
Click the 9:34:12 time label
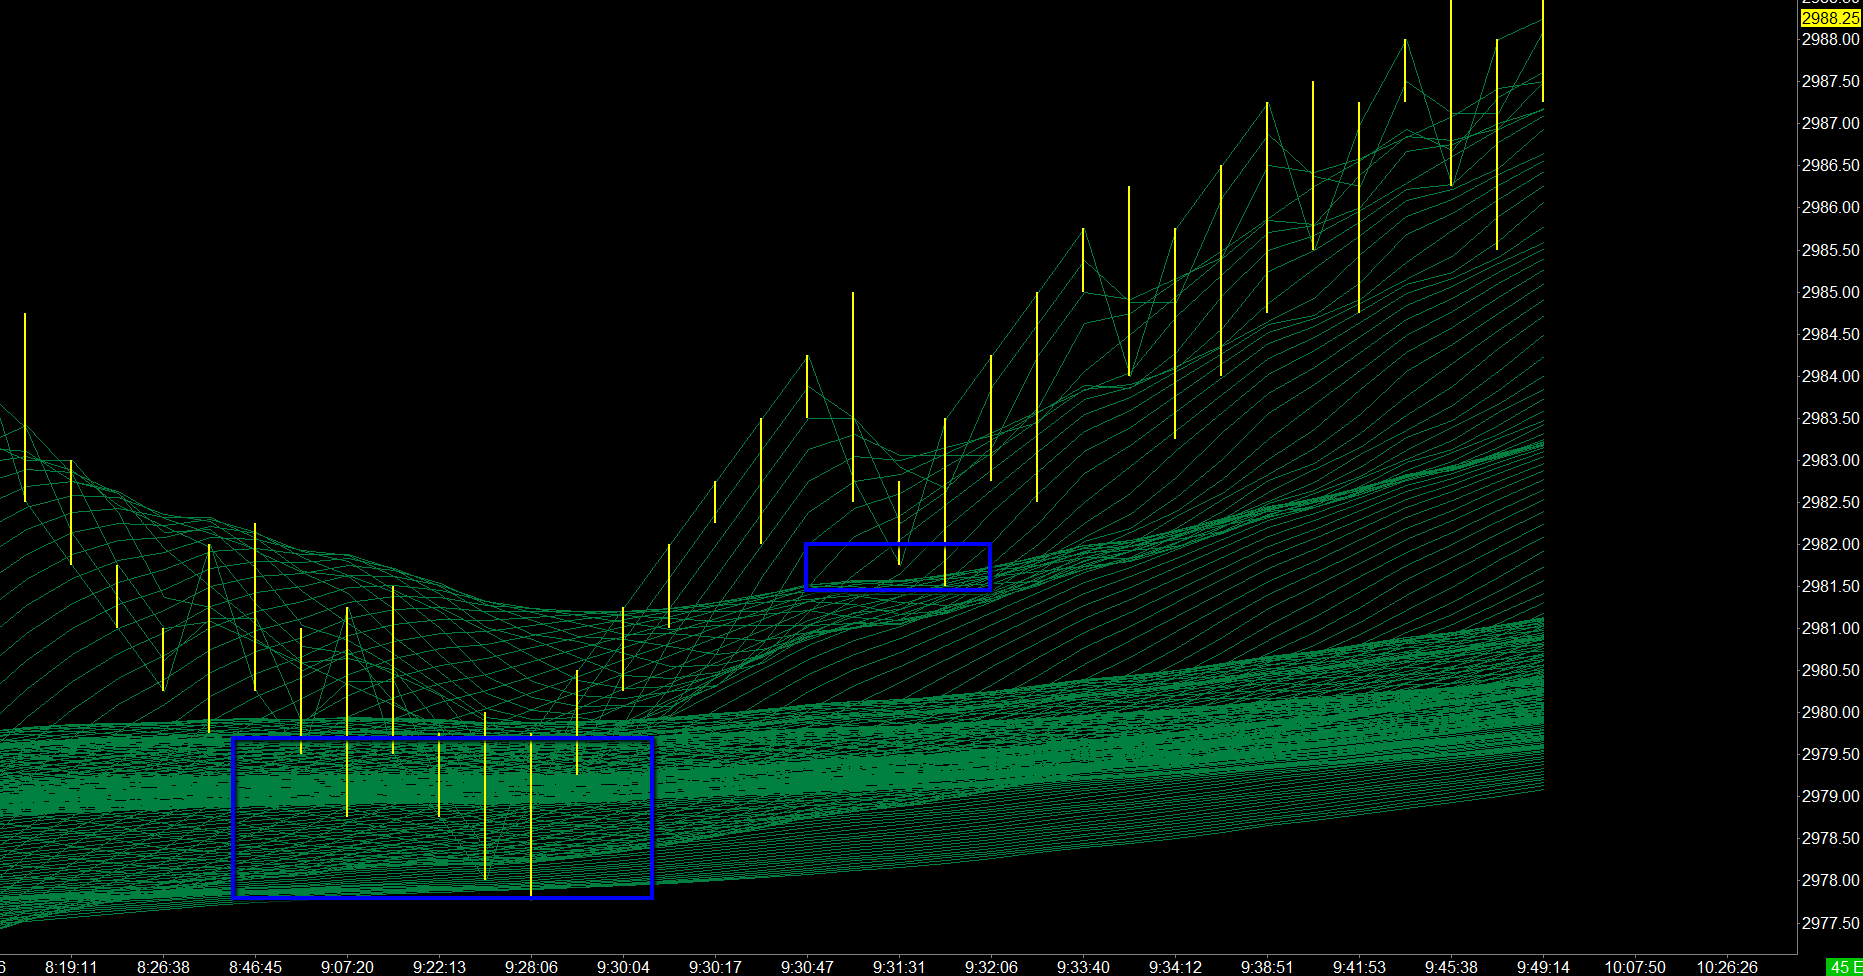tap(1175, 967)
